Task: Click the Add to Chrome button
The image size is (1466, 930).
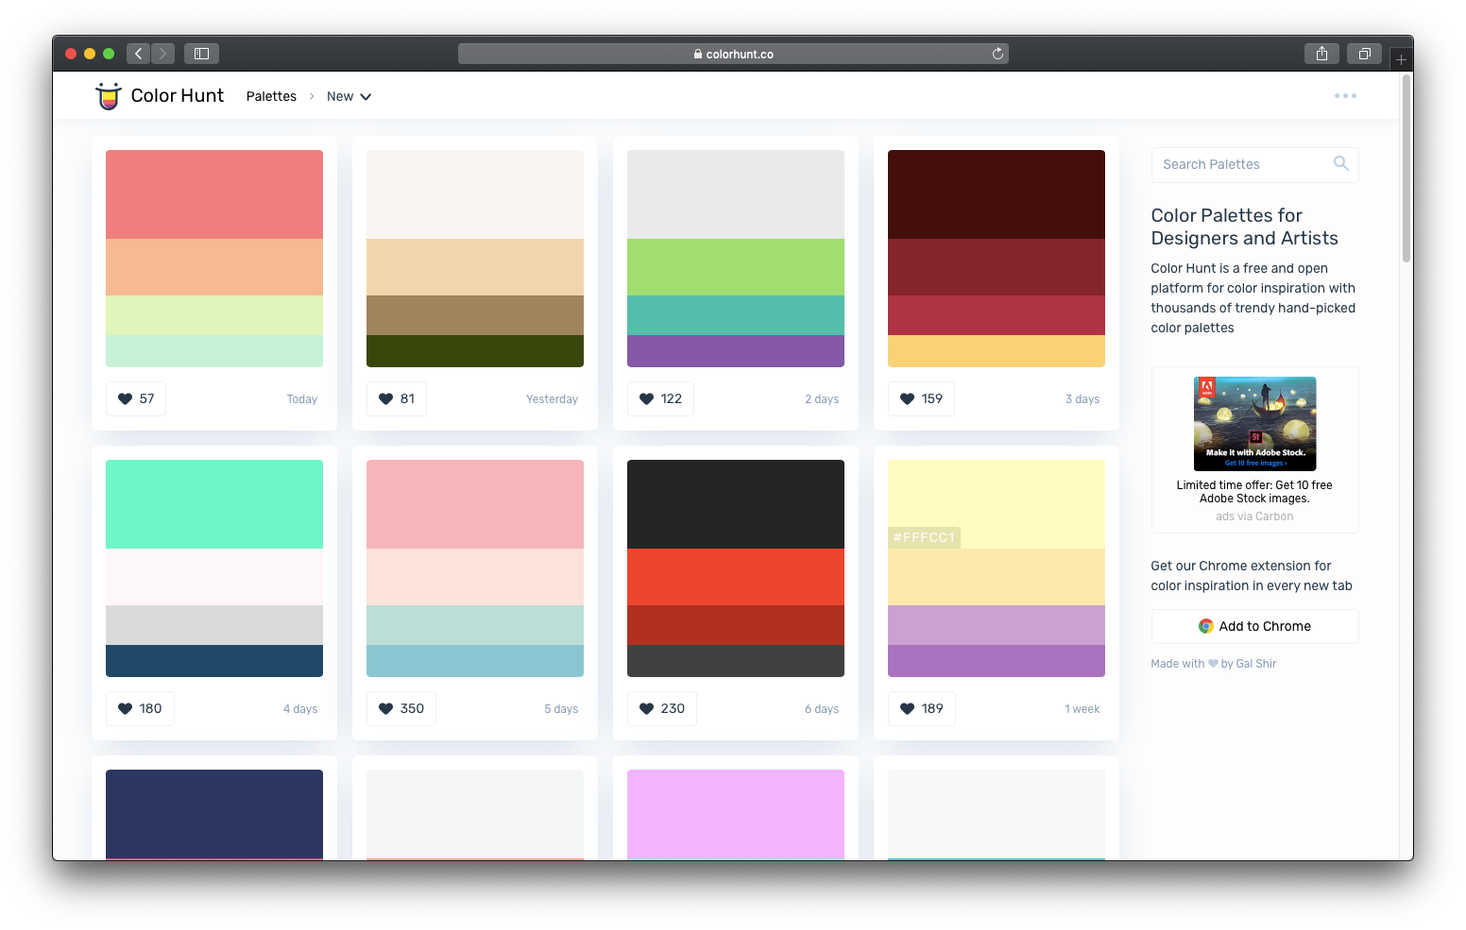Action: pos(1255,627)
